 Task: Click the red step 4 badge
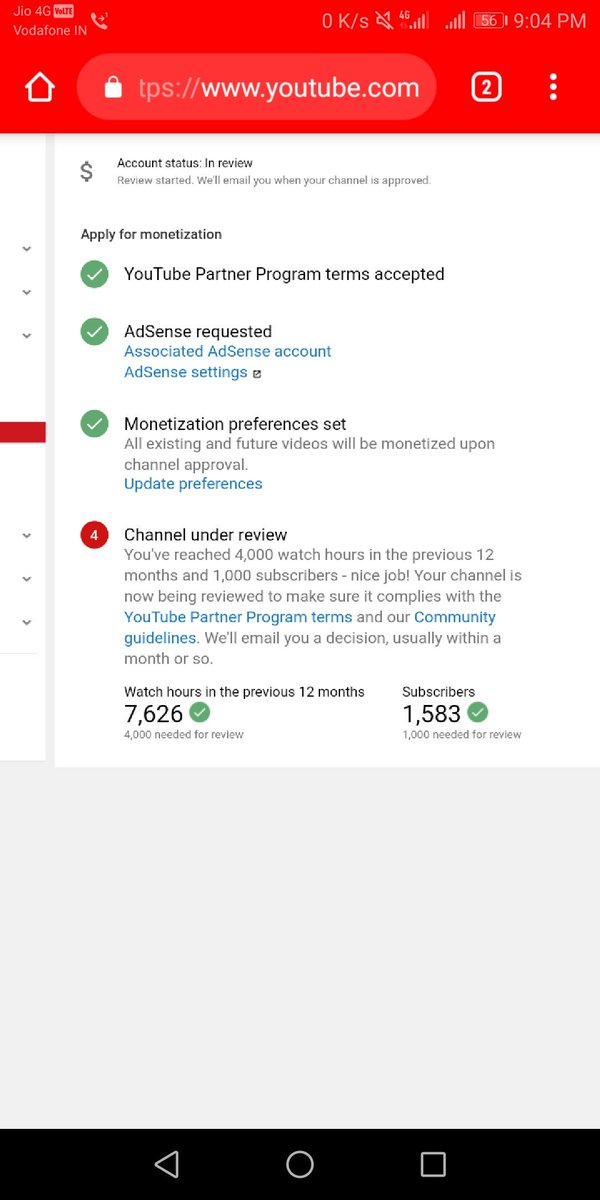pos(95,535)
